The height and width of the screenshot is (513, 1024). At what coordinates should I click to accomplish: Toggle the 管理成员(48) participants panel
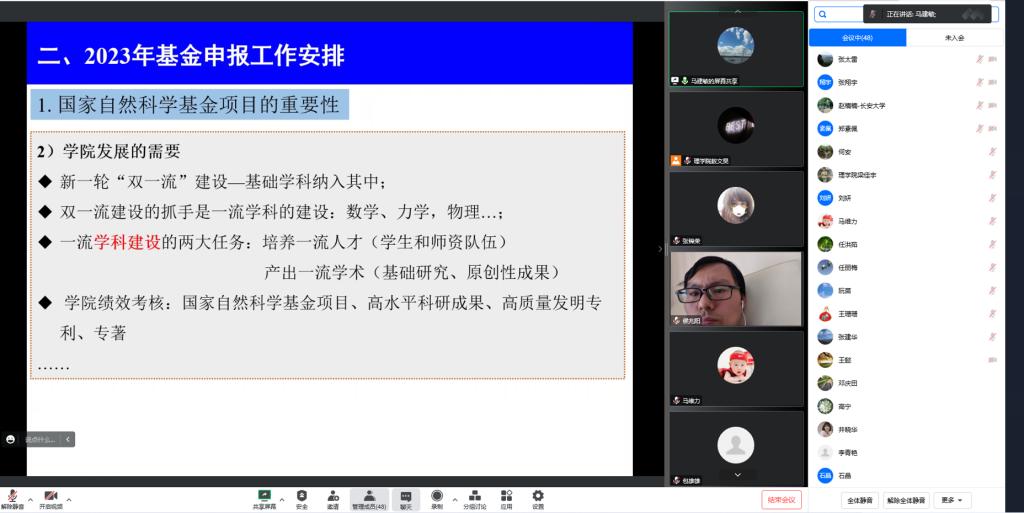click(369, 496)
